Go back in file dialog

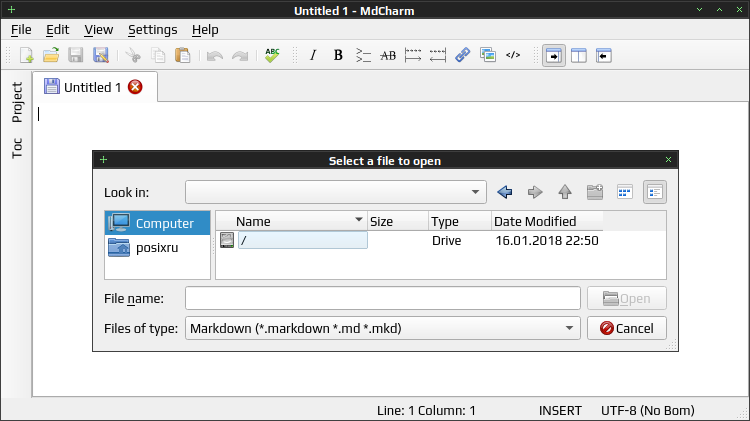(x=505, y=192)
